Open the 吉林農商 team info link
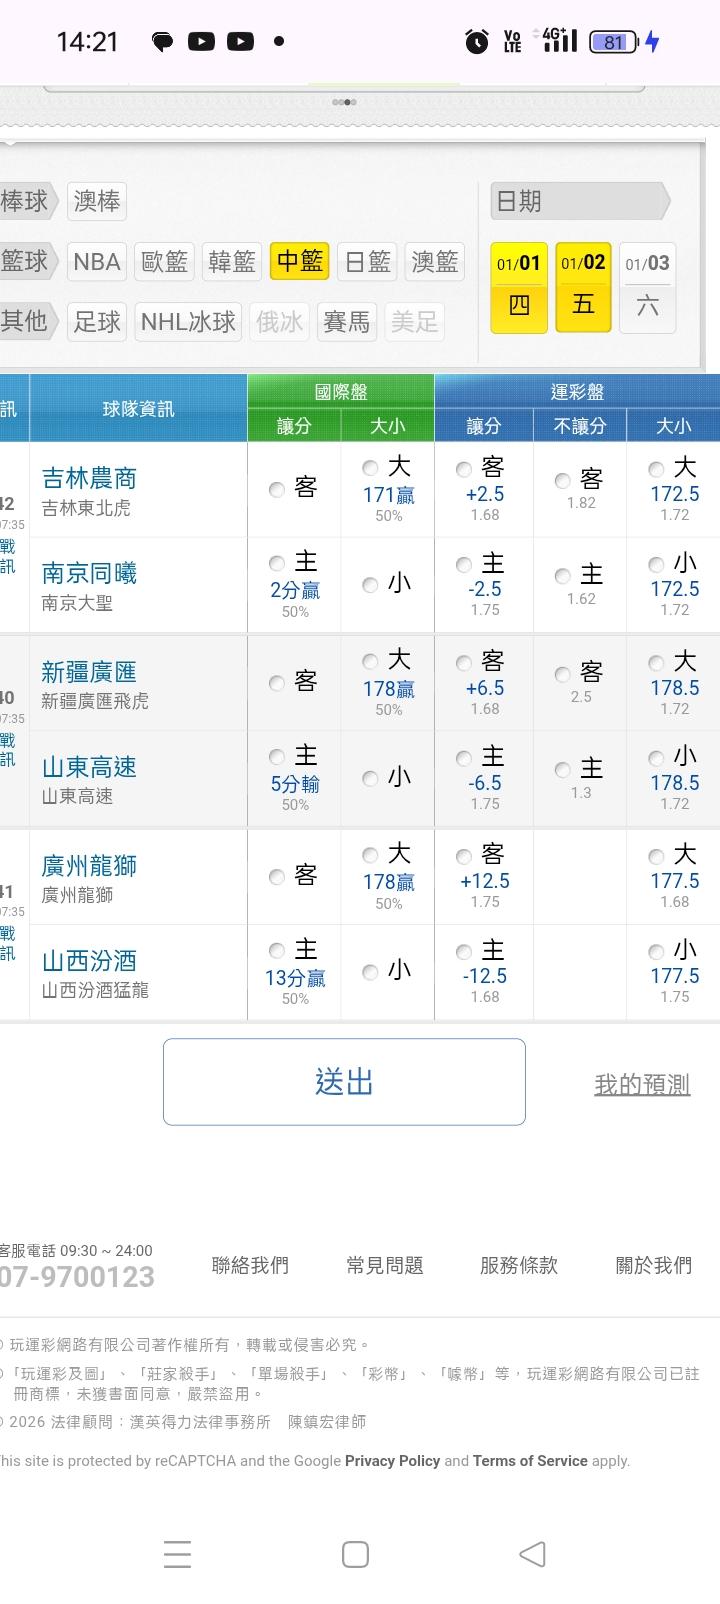The height and width of the screenshot is (1604, 720). point(89,479)
